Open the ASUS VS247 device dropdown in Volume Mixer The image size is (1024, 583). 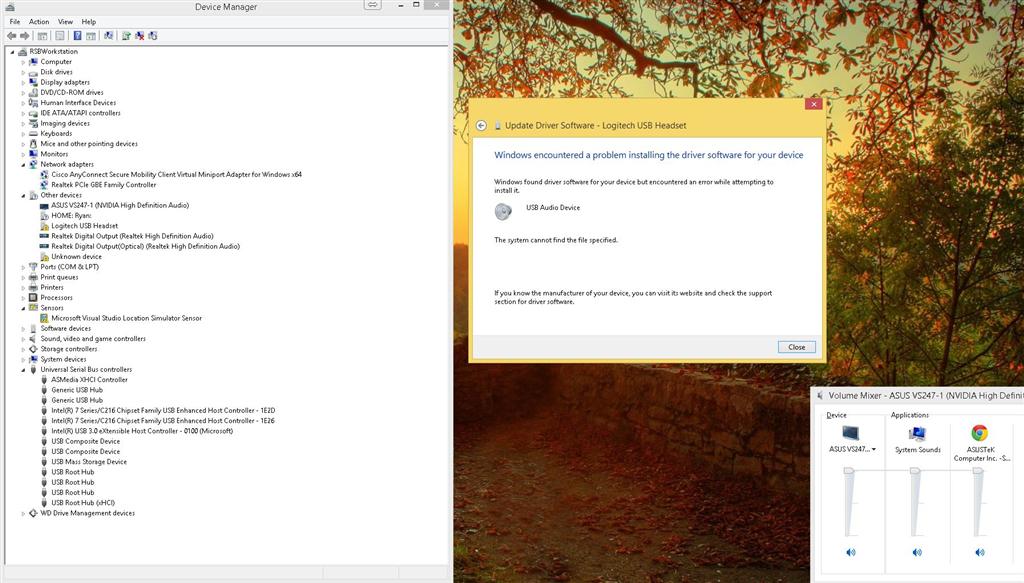pyautogui.click(x=874, y=449)
